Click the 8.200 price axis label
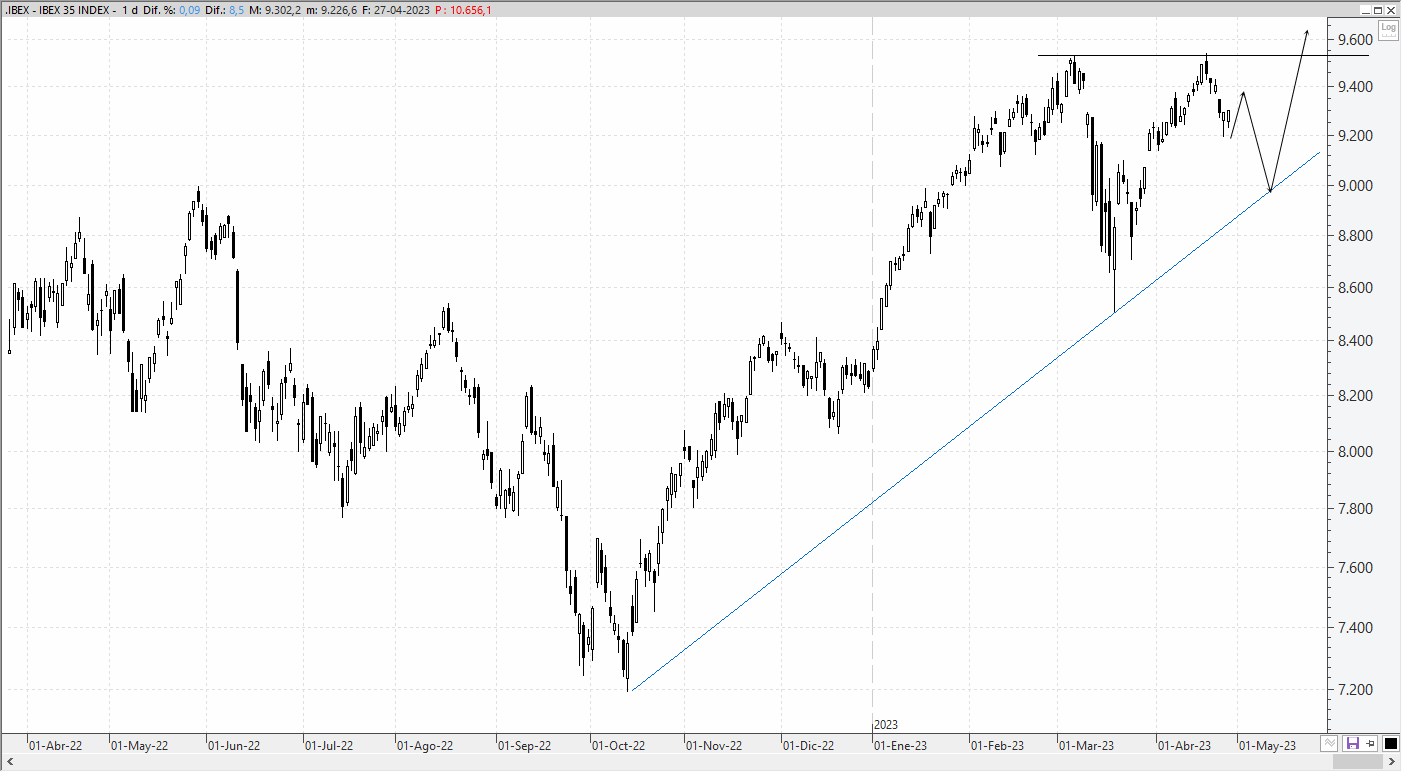This screenshot has width=1402, height=772. point(1355,396)
